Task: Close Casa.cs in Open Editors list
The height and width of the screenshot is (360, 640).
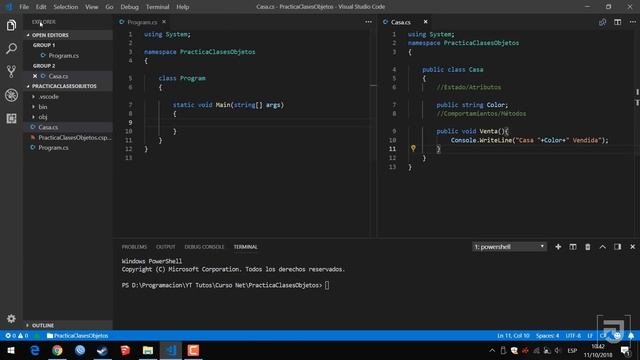Action: (x=35, y=76)
